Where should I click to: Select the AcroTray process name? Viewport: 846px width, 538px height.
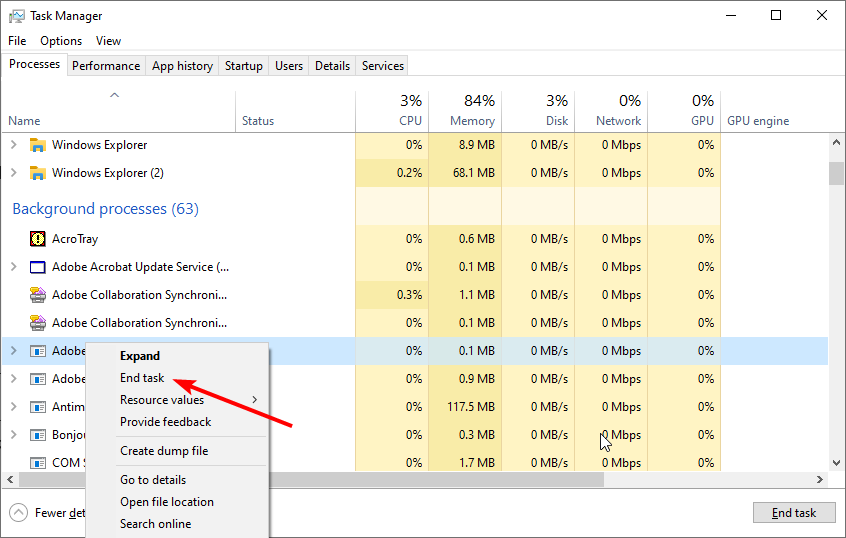click(75, 239)
